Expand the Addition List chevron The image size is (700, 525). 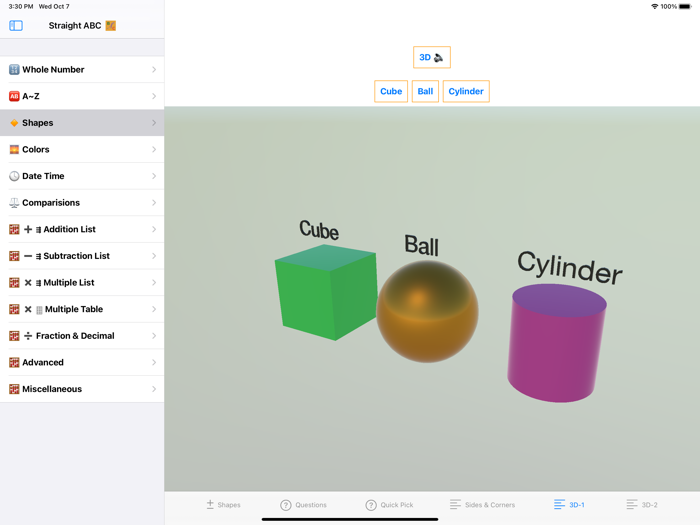[x=154, y=229]
